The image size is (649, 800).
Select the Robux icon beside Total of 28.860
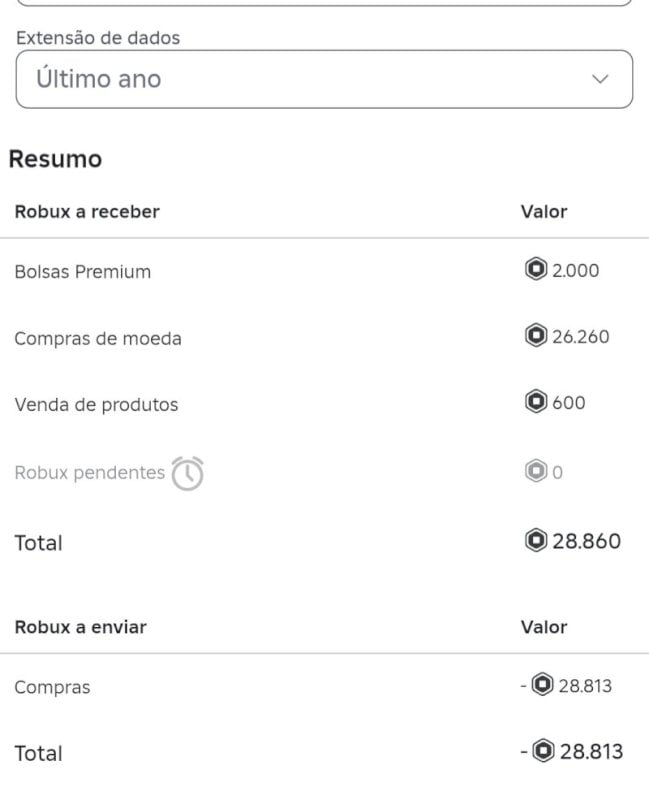point(535,541)
